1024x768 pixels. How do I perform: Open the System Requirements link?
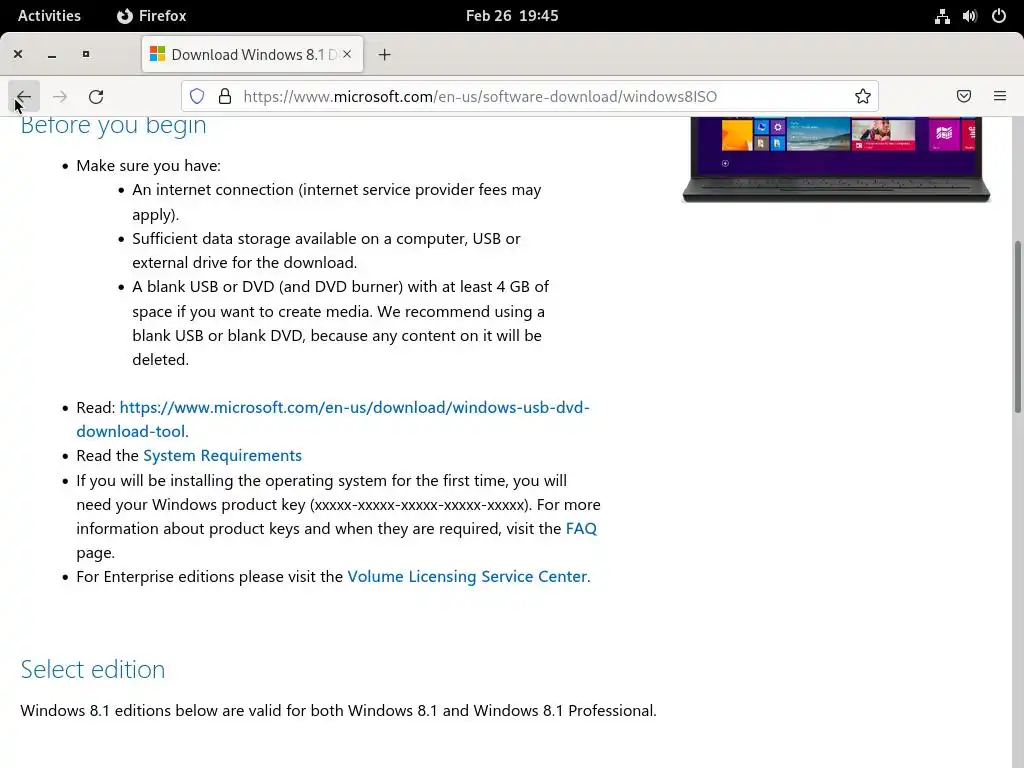(222, 455)
